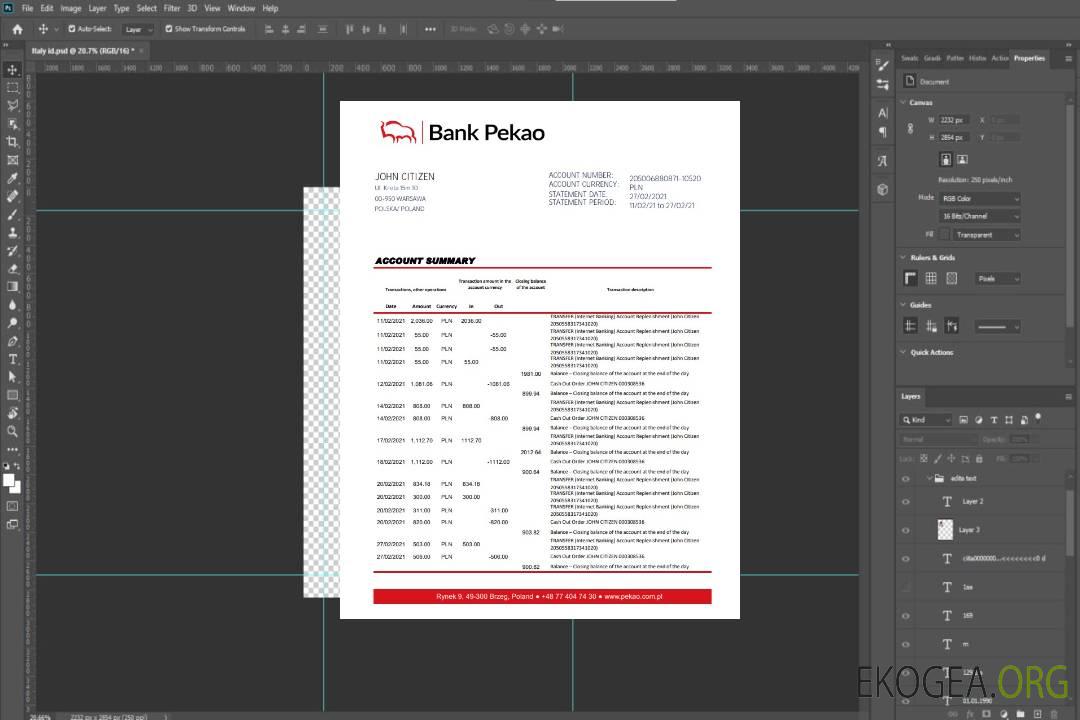Select the Clone Stamp tool
Screen dimensions: 1080x720
(x=12, y=233)
